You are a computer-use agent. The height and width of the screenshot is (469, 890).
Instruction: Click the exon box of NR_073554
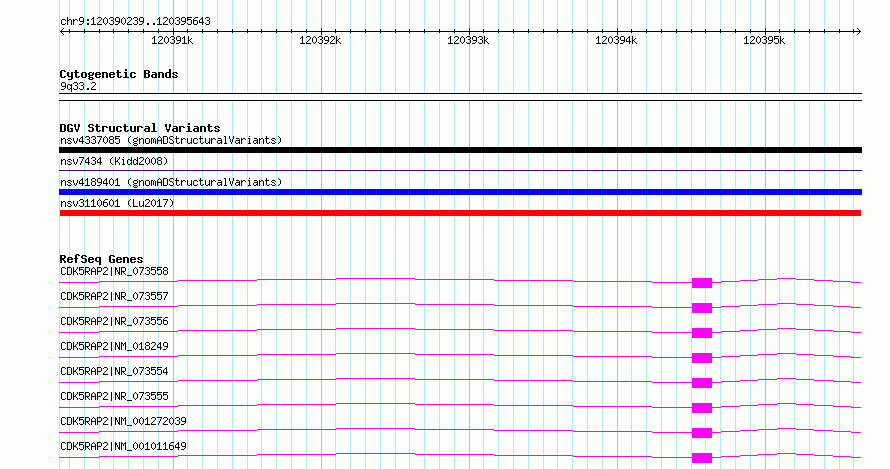point(702,383)
